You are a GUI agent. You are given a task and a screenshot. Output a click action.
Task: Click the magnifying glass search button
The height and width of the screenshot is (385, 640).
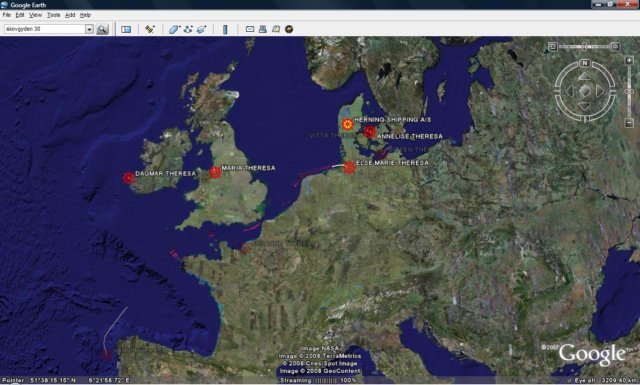102,29
